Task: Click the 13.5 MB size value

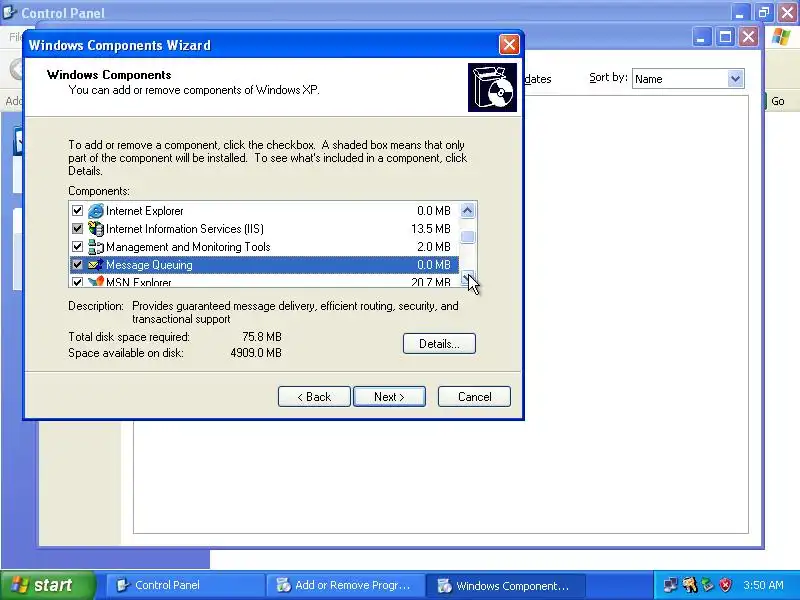Action: 431,229
